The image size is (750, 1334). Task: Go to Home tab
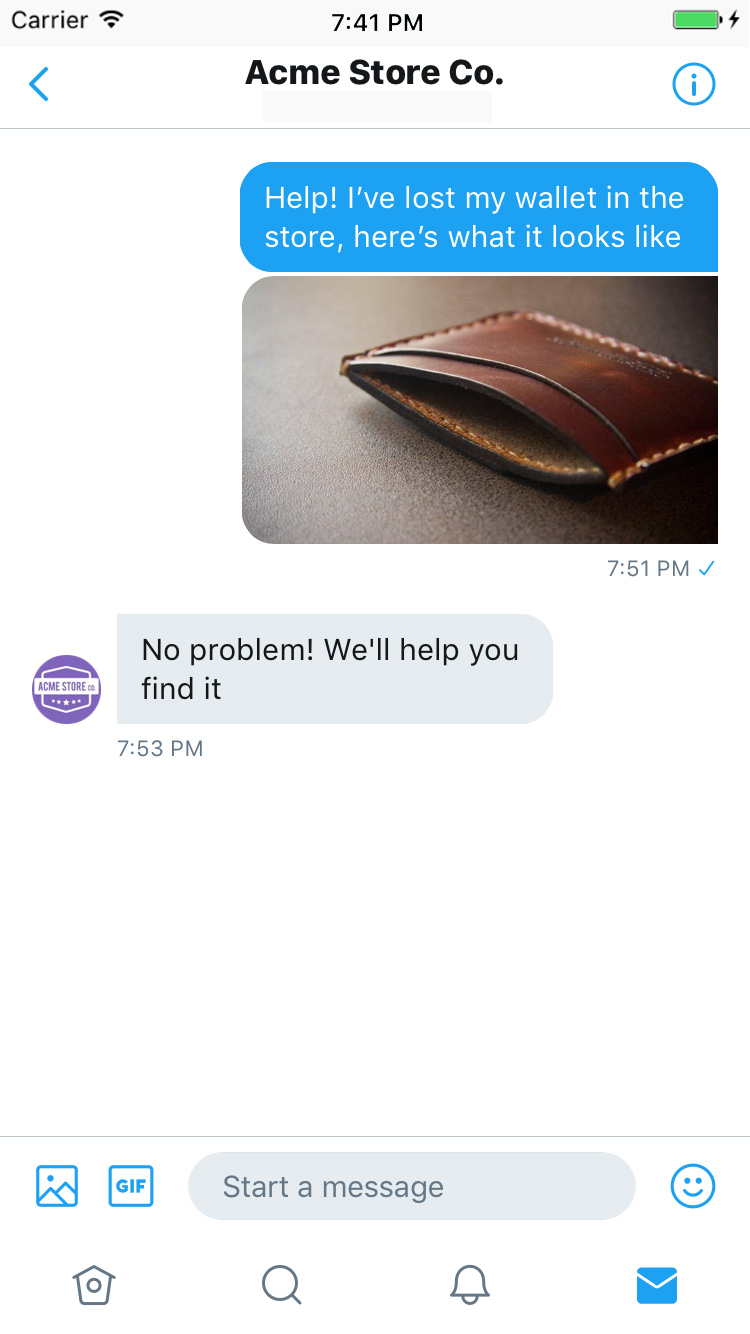tap(94, 1284)
